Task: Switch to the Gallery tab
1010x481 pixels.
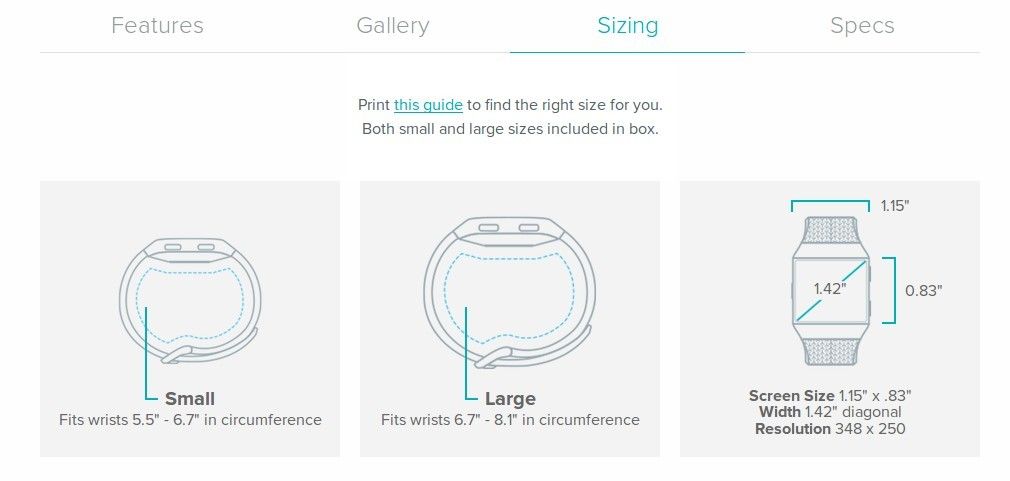Action: tap(392, 26)
